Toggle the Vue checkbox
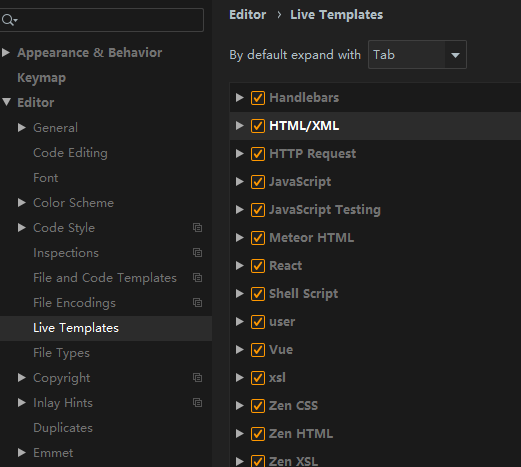Screen dimensions: 521x467 [258, 350]
